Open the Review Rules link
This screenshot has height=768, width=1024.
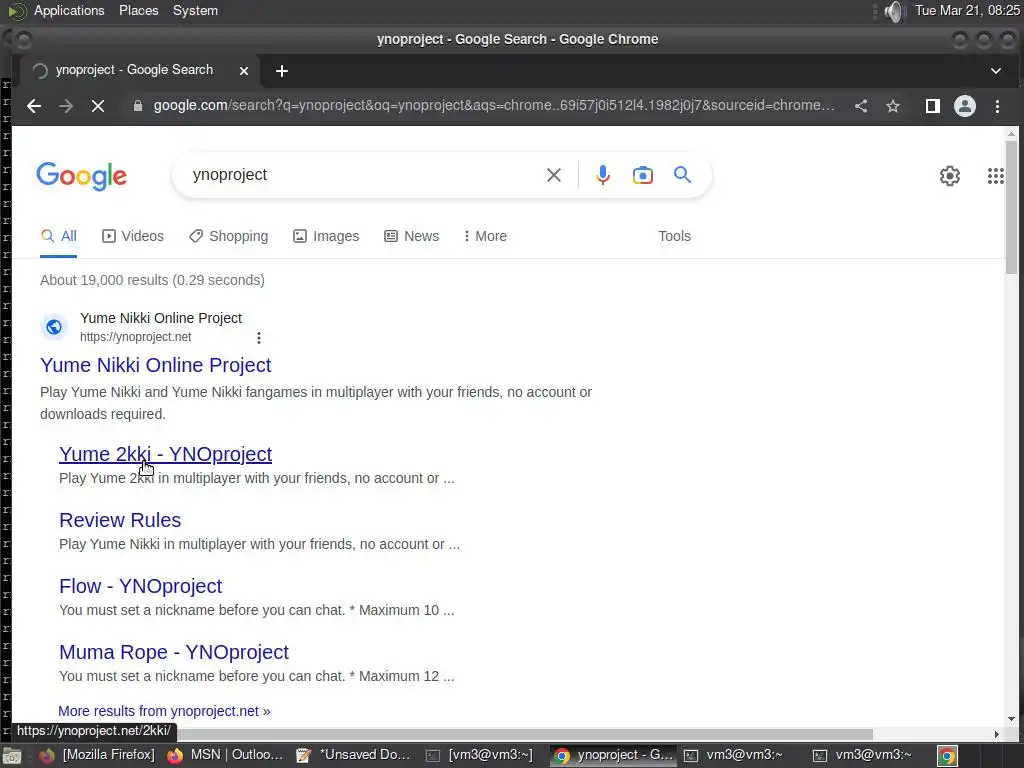(x=120, y=520)
